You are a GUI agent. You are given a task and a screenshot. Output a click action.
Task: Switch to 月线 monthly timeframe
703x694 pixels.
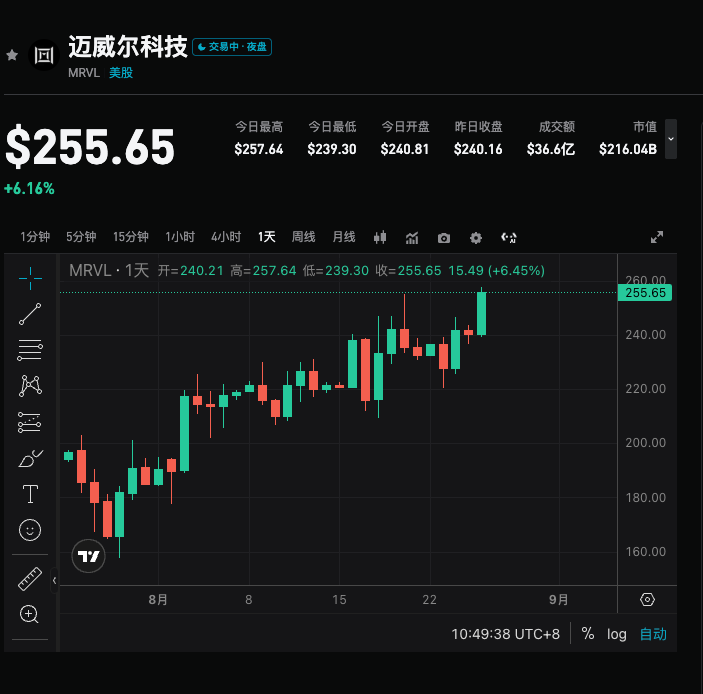(344, 237)
